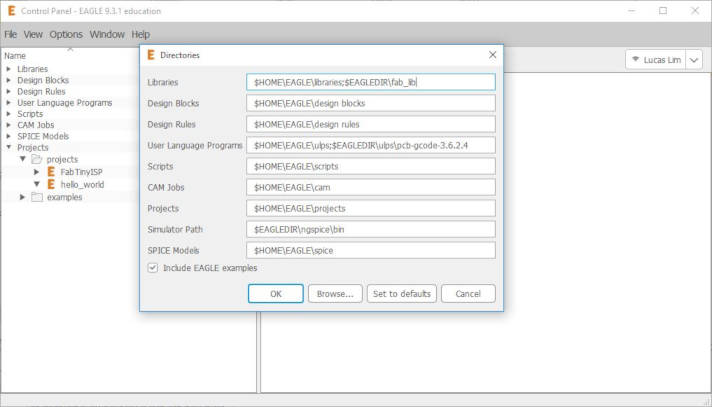Click the Libraries directory path field
712x407 pixels.
point(371,82)
